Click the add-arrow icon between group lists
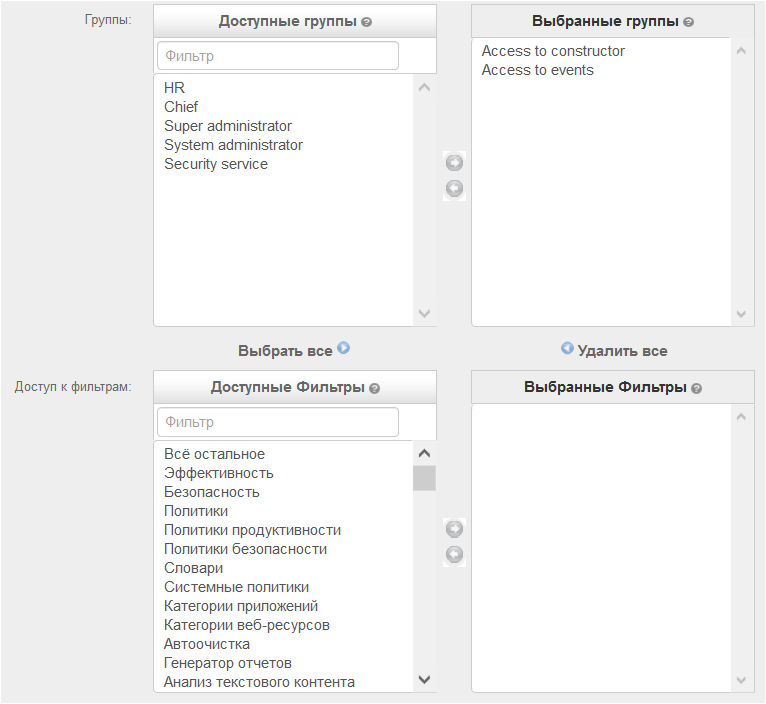Viewport: 766px width, 704px height. point(454,163)
